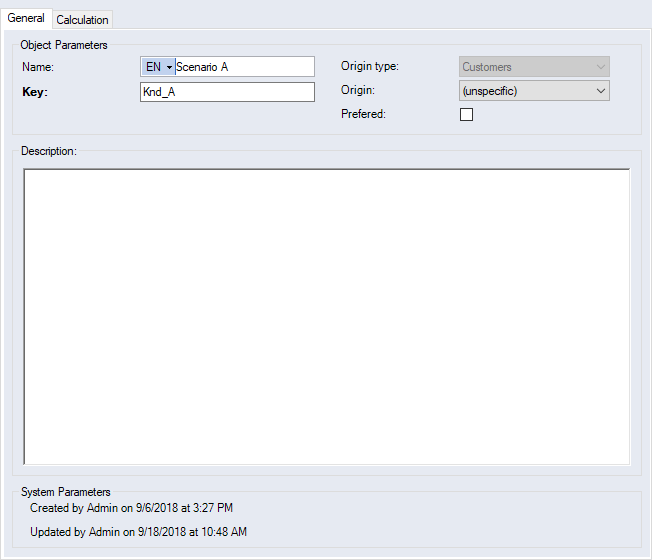
Task: Click the Created by Admin timestamp text
Action: (131, 508)
